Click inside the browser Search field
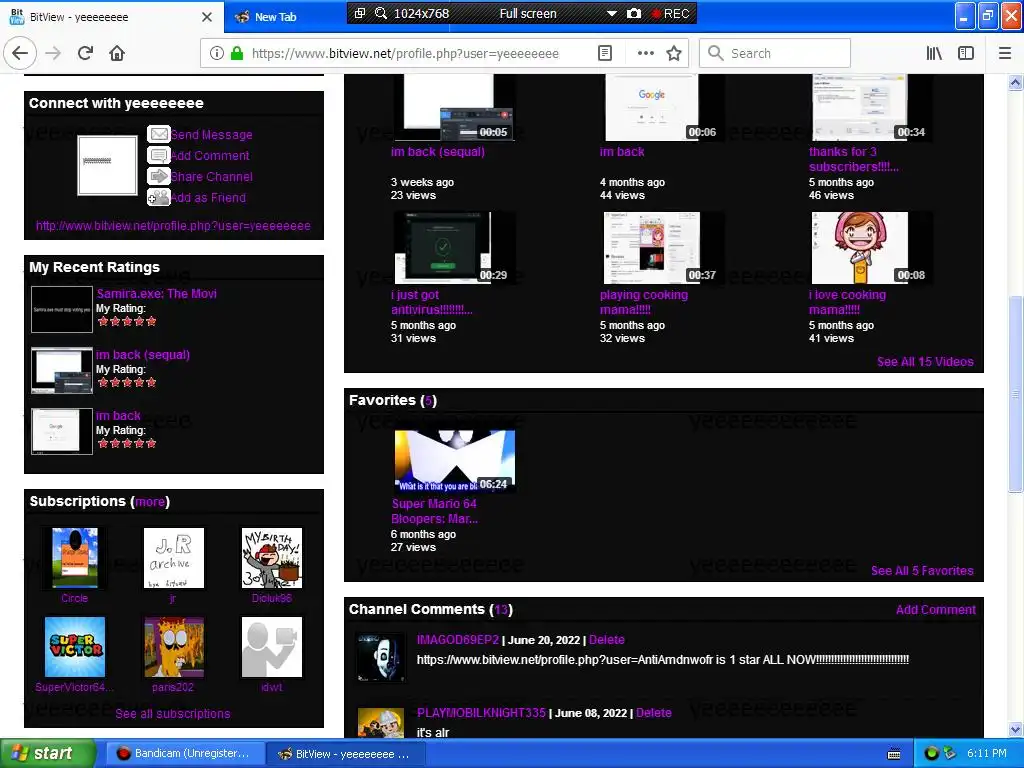This screenshot has height=768, width=1024. [775, 53]
